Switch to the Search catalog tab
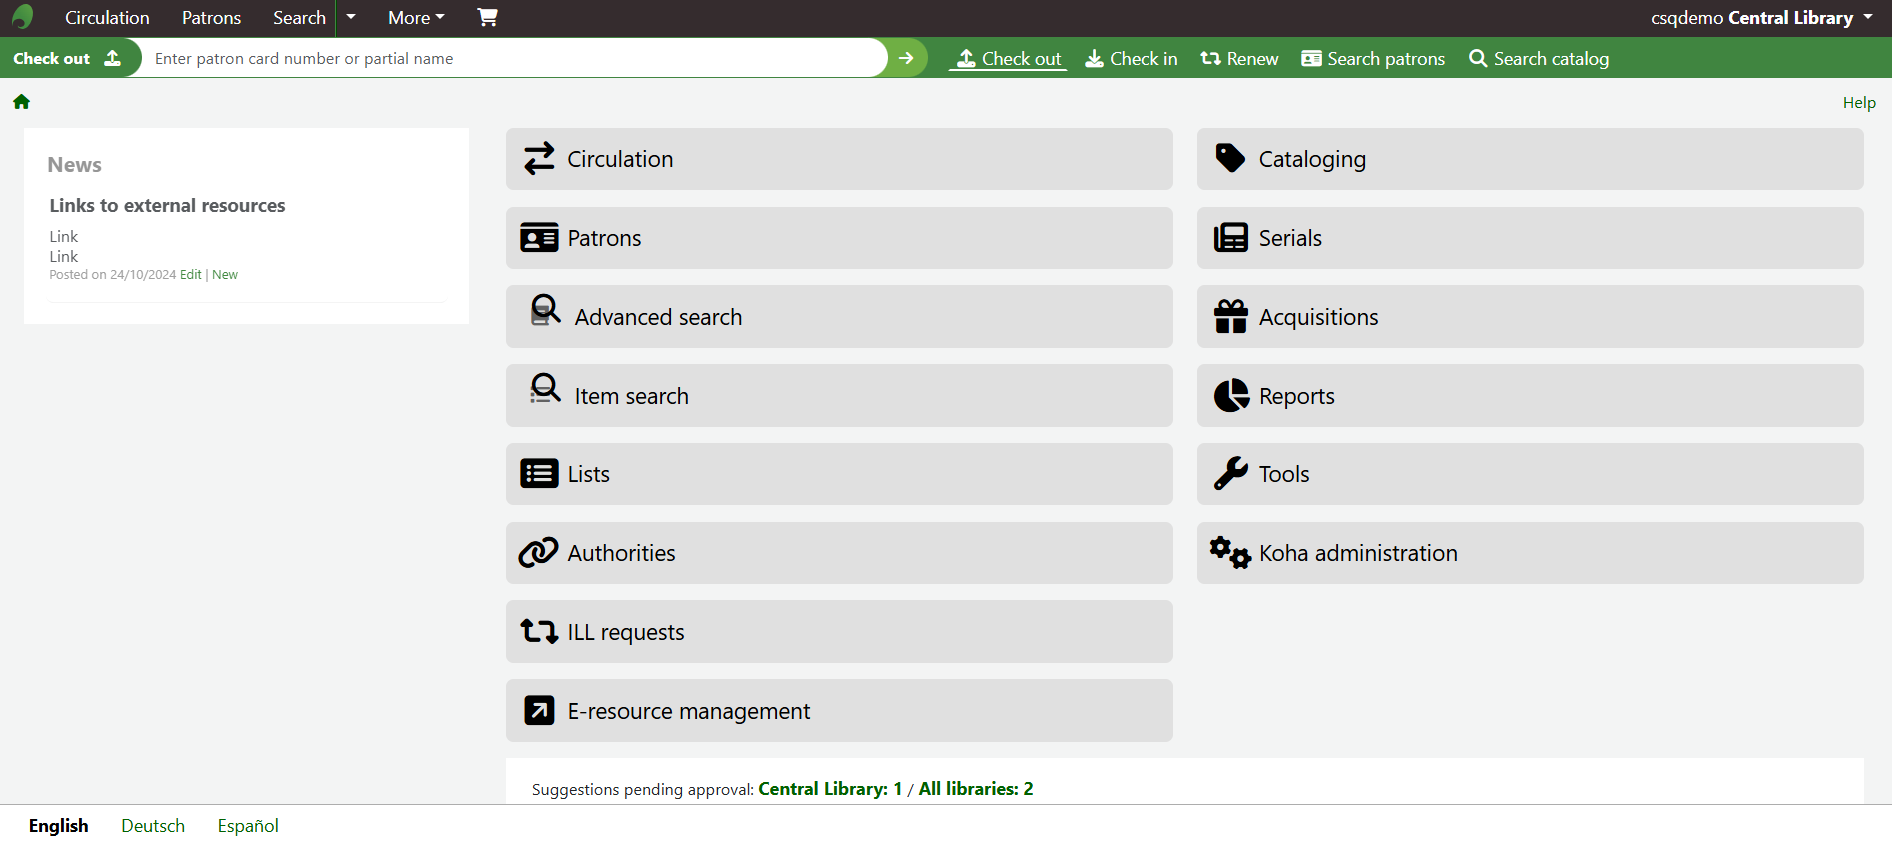 (1539, 59)
